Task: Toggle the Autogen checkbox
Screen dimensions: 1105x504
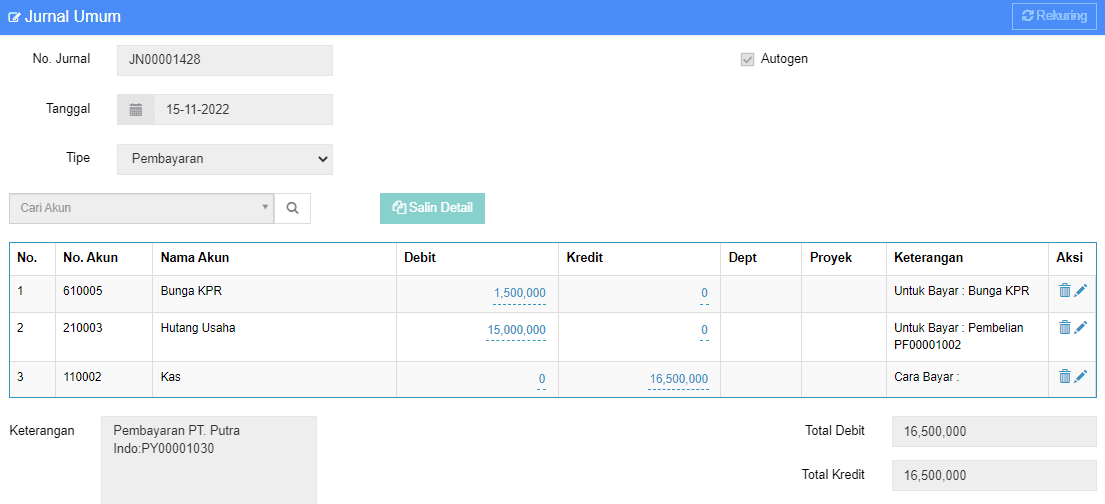Action: tap(748, 59)
